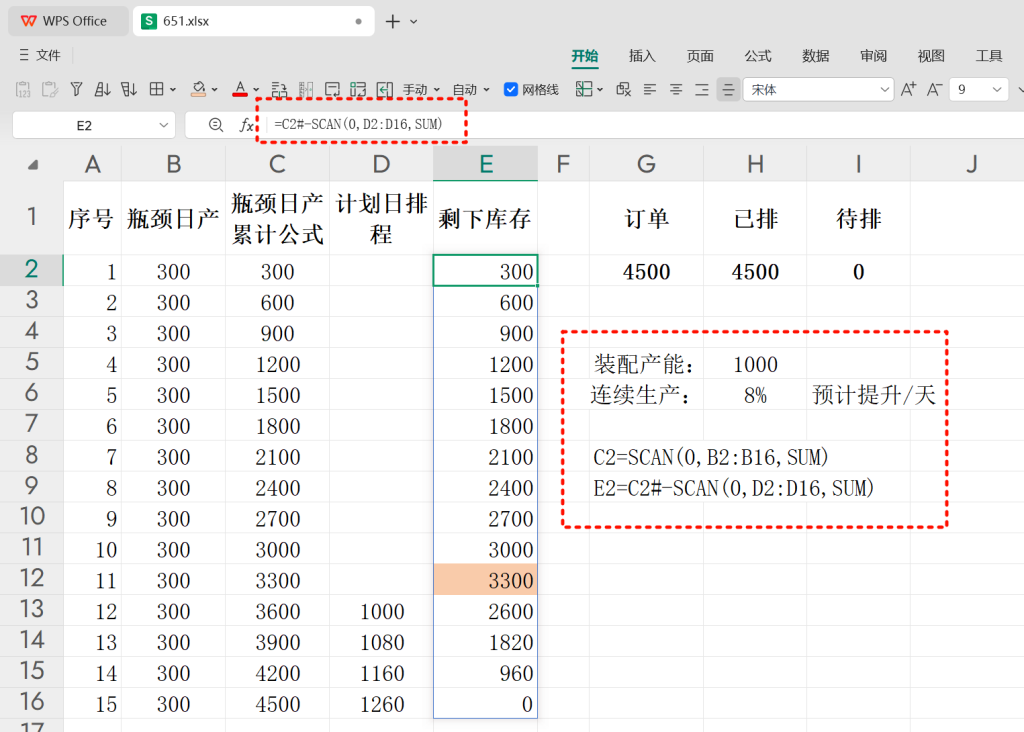Click the paste format brush clipboard icon

(x=50, y=89)
